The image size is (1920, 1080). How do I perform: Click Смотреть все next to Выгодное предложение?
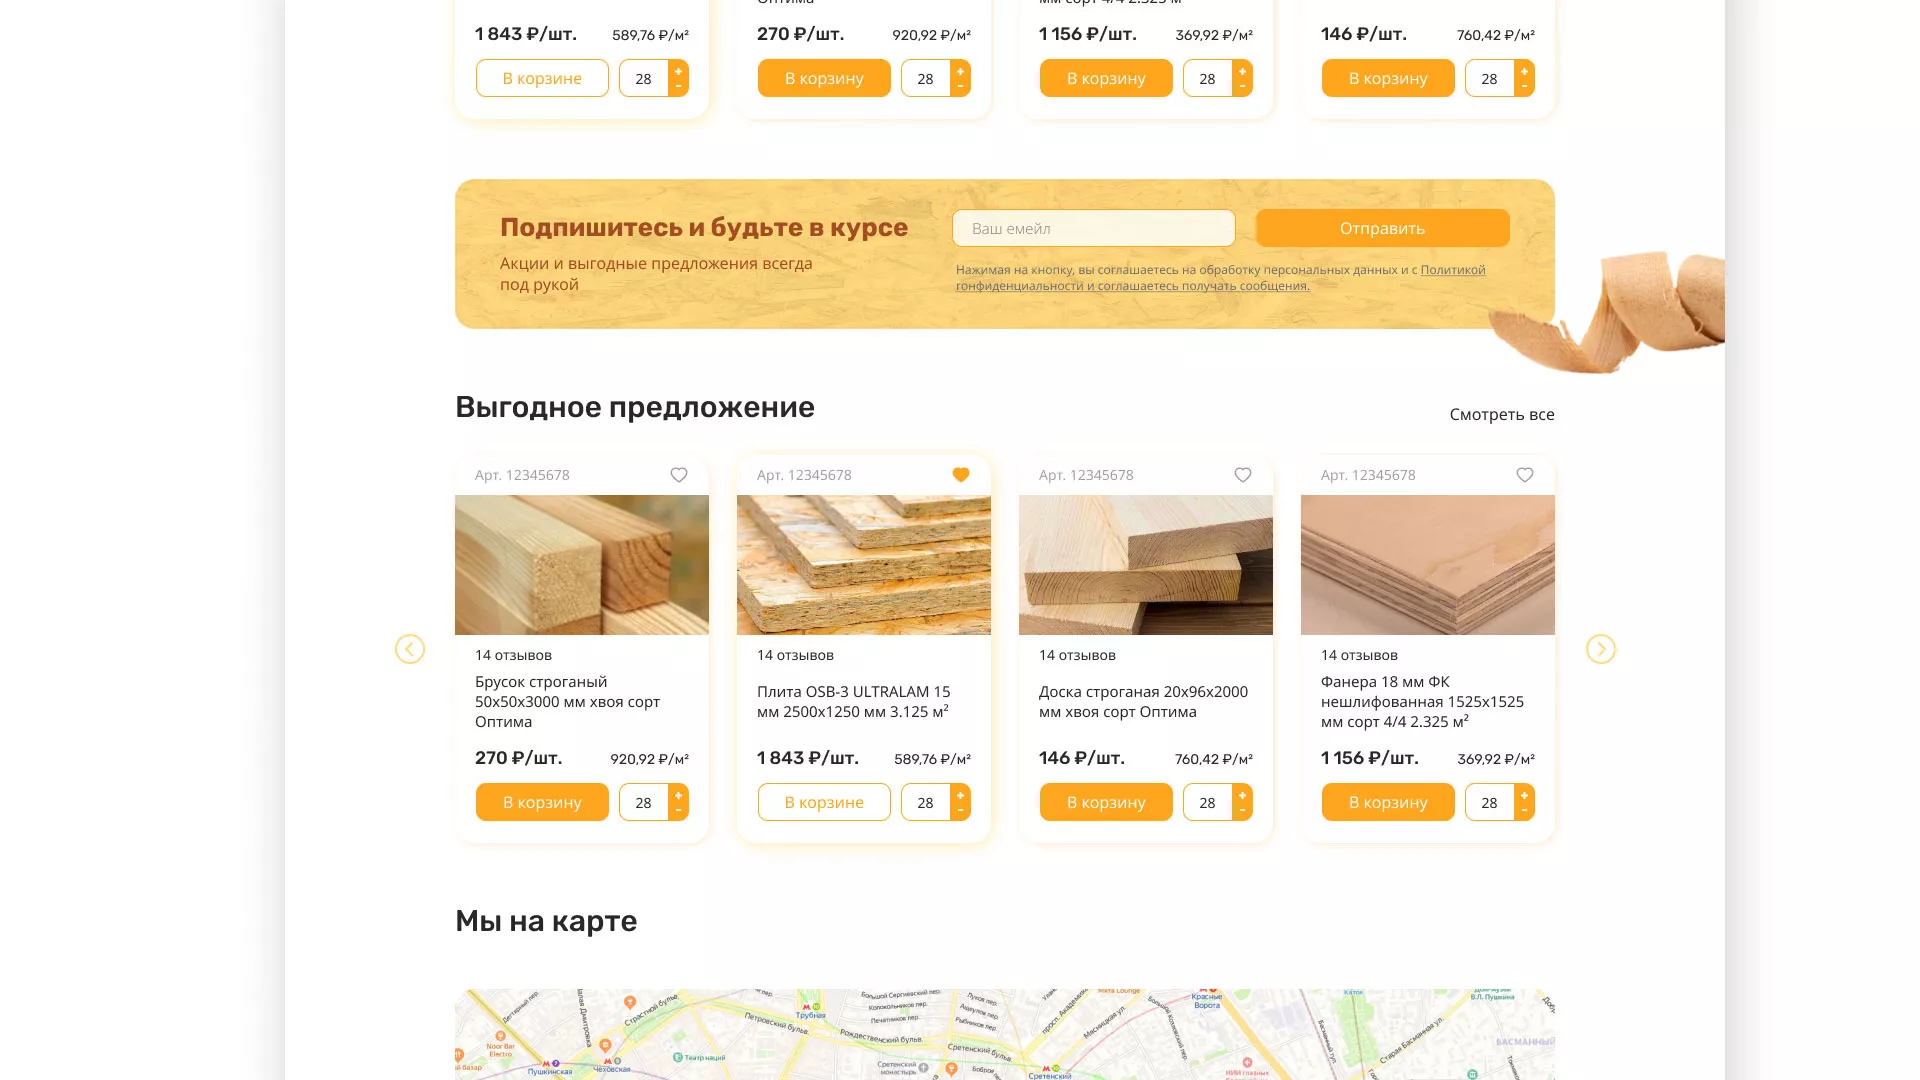[x=1501, y=414]
